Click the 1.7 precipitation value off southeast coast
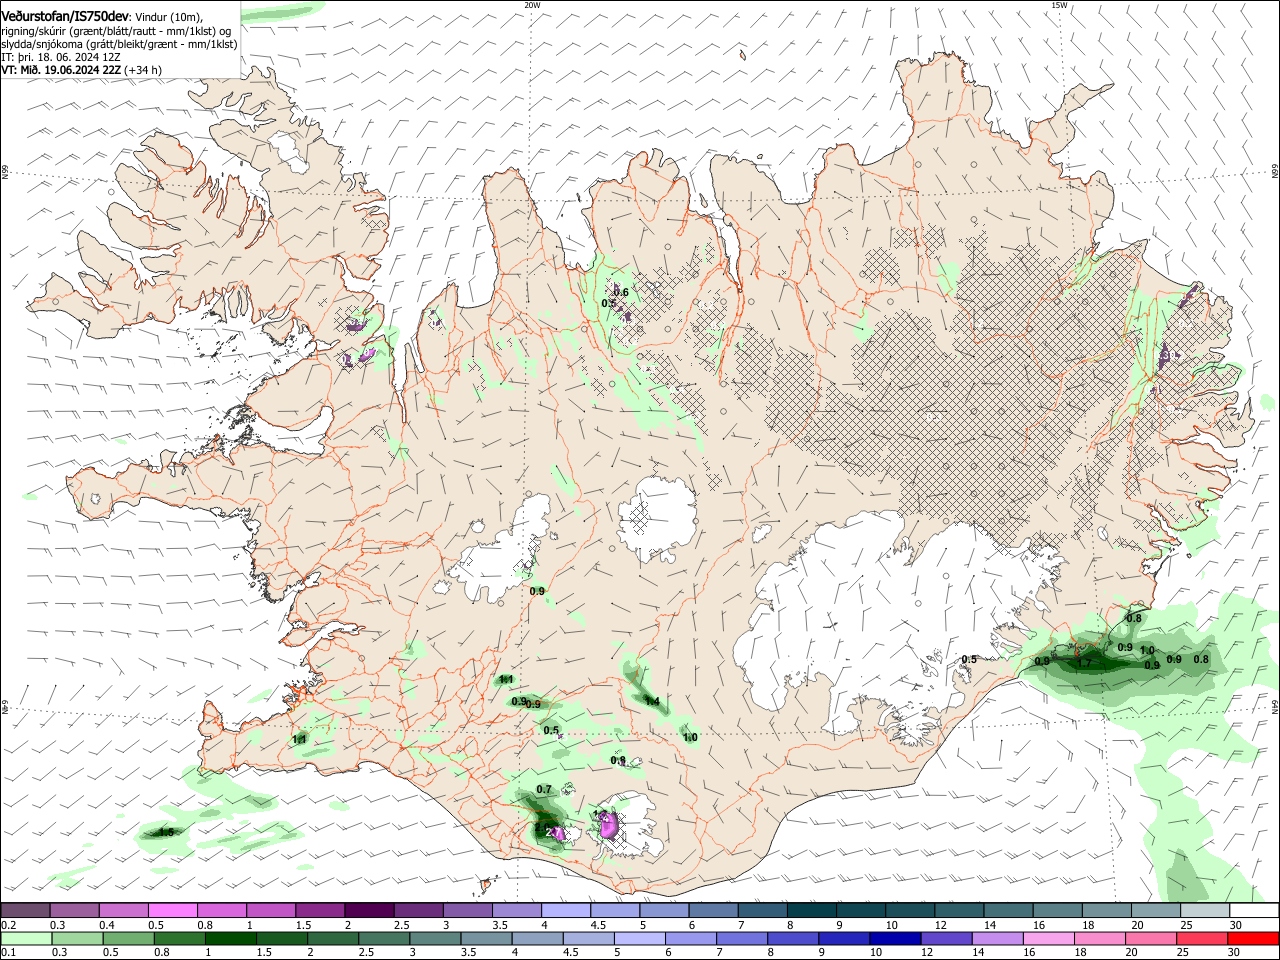This screenshot has height=960, width=1280. (1082, 662)
